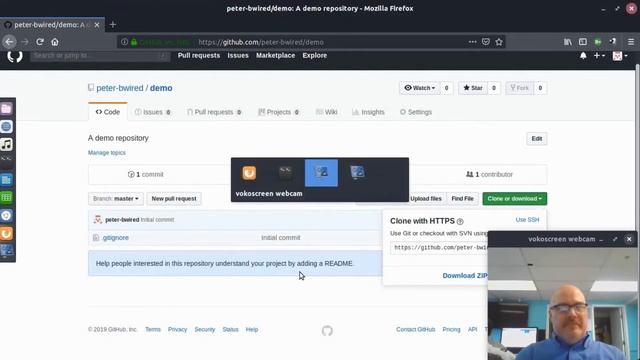640x360 pixels.
Task: Toggle the Firefox sidebar icon
Action: 583,42
